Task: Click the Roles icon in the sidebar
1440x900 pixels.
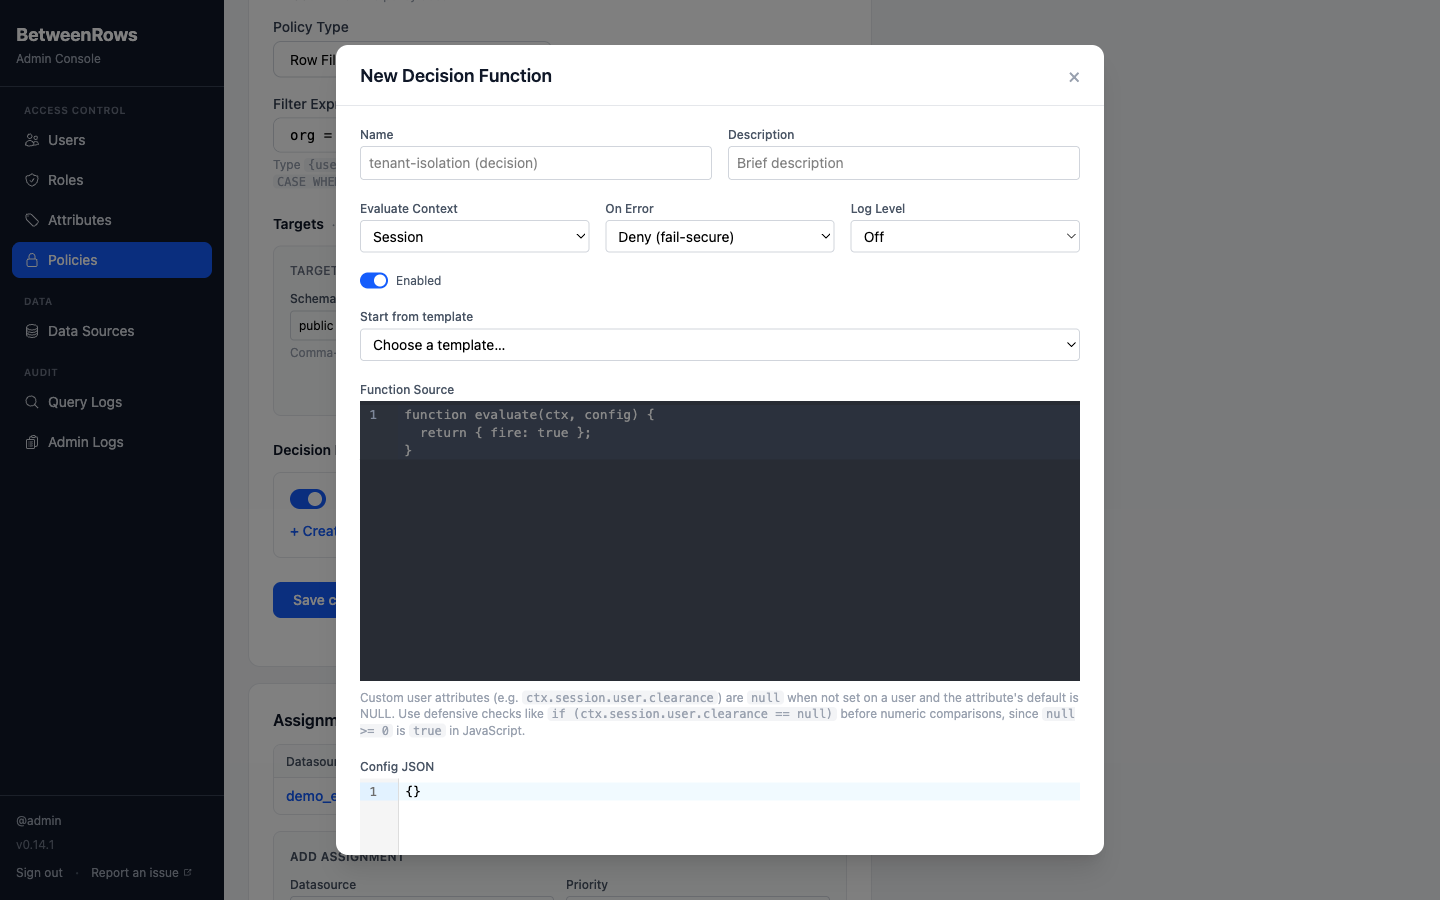Action: click(x=34, y=180)
